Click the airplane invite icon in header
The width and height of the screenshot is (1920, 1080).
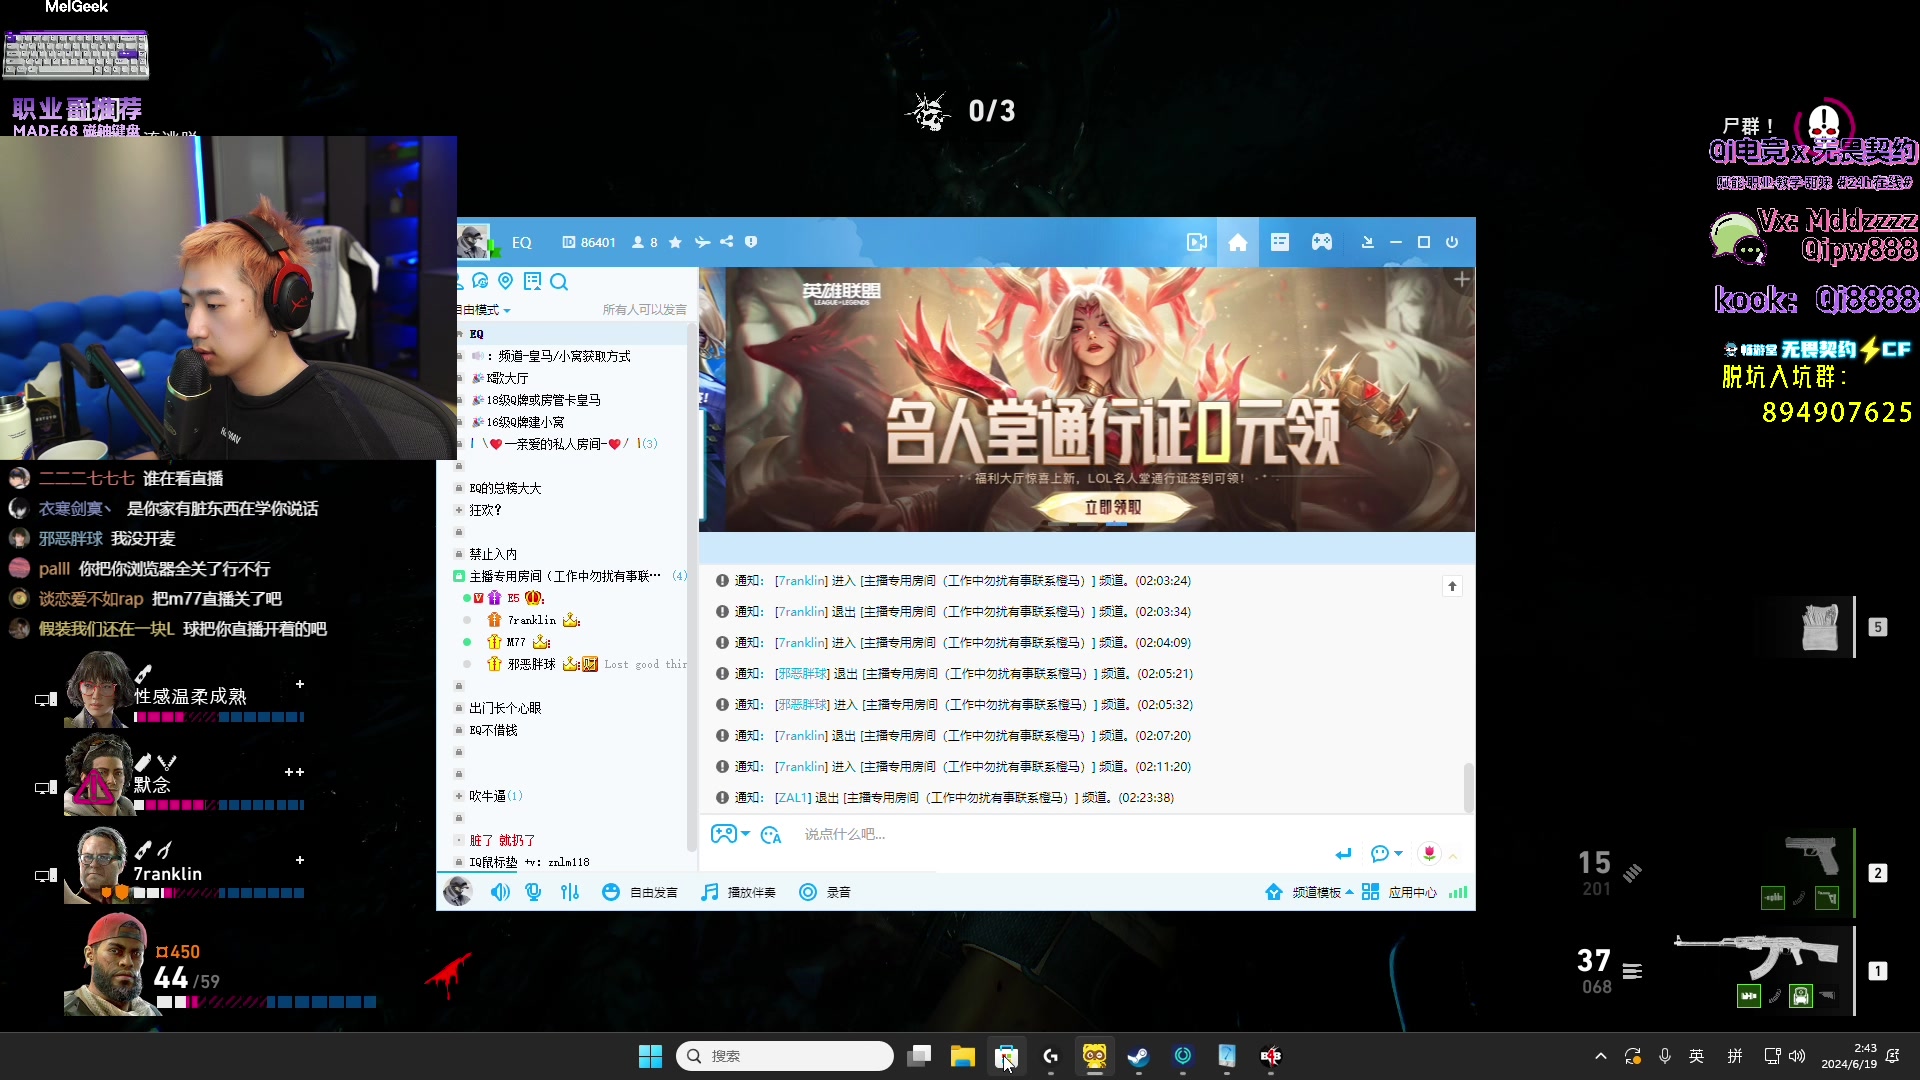tap(702, 242)
